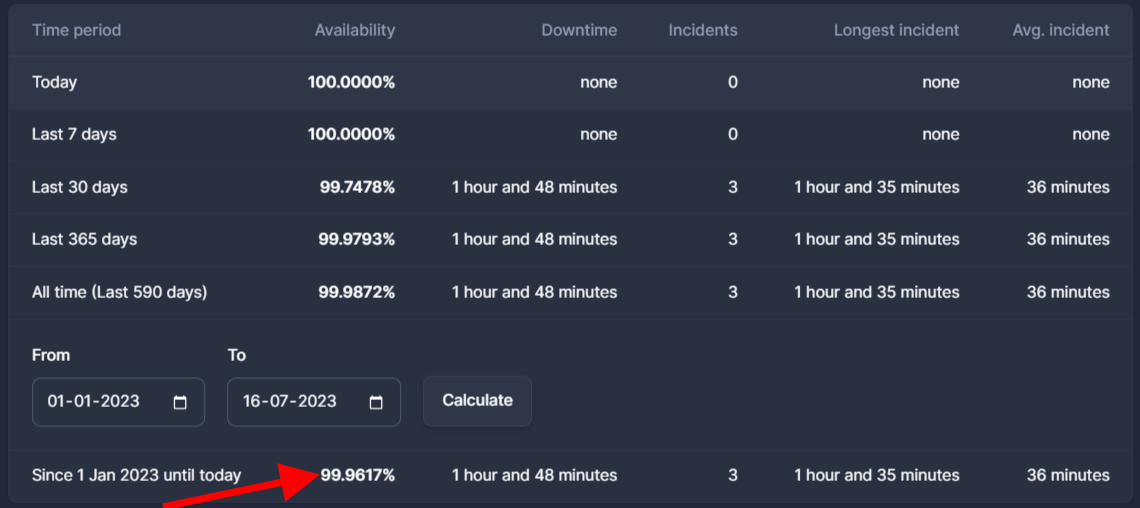
Task: Click Last 30 days longest incident value
Action: coord(877,188)
